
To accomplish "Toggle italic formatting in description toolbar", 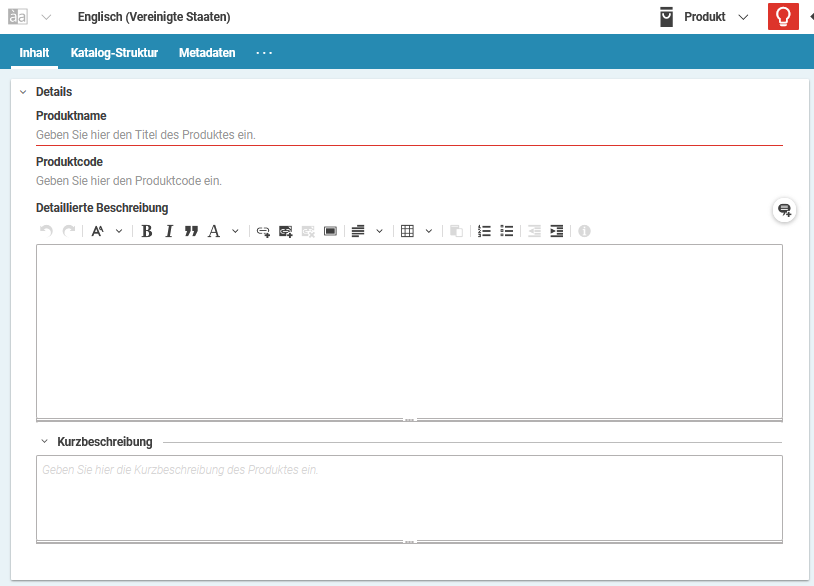I will [169, 231].
